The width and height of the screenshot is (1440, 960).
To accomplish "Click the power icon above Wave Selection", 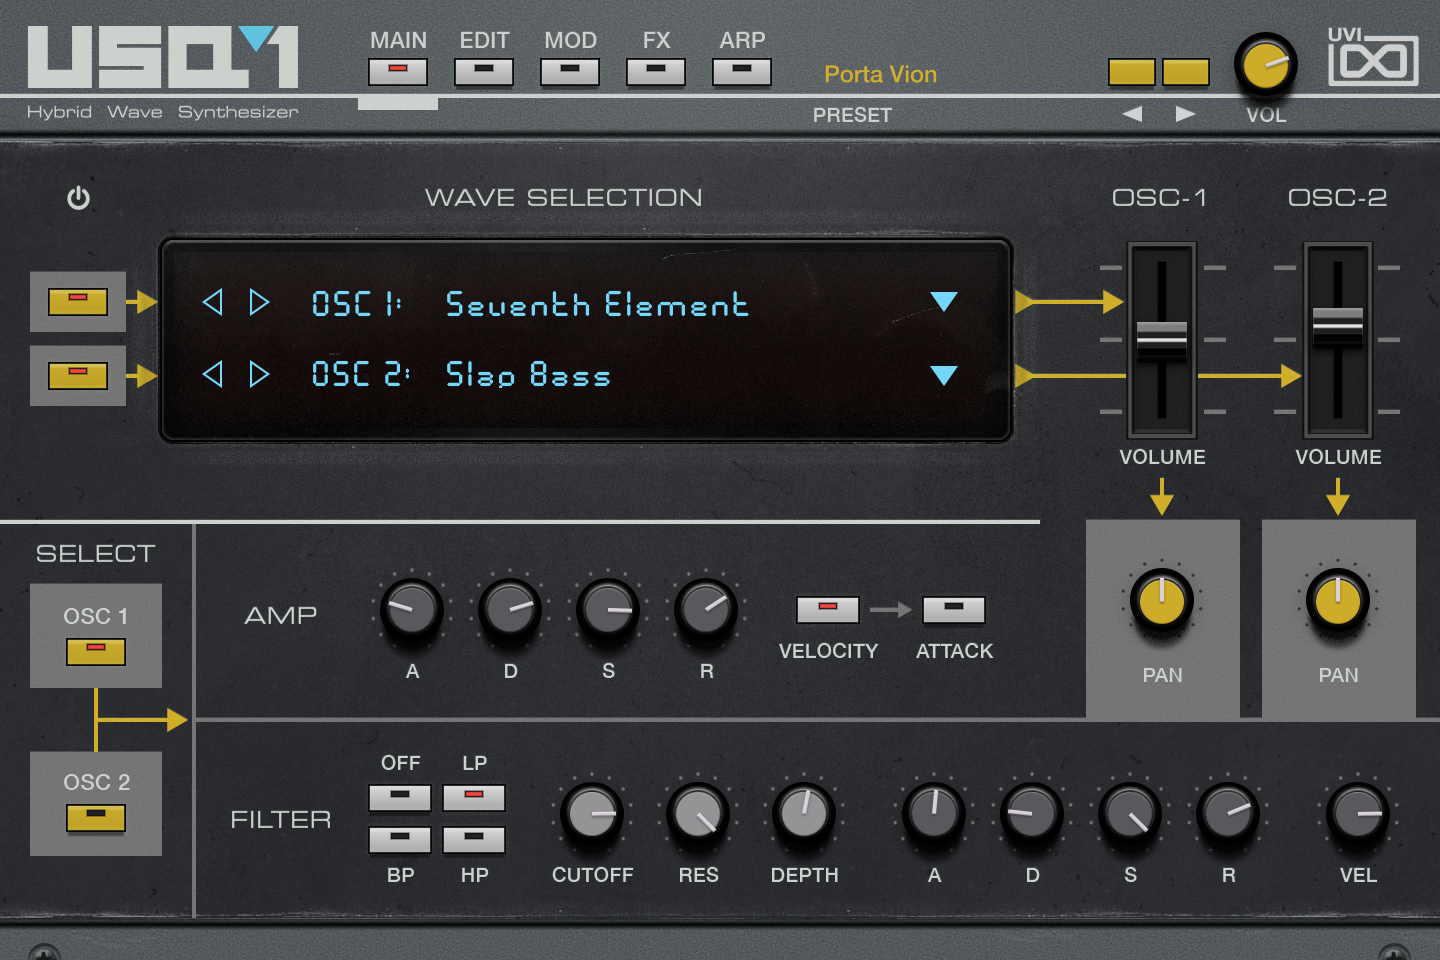I will (79, 197).
